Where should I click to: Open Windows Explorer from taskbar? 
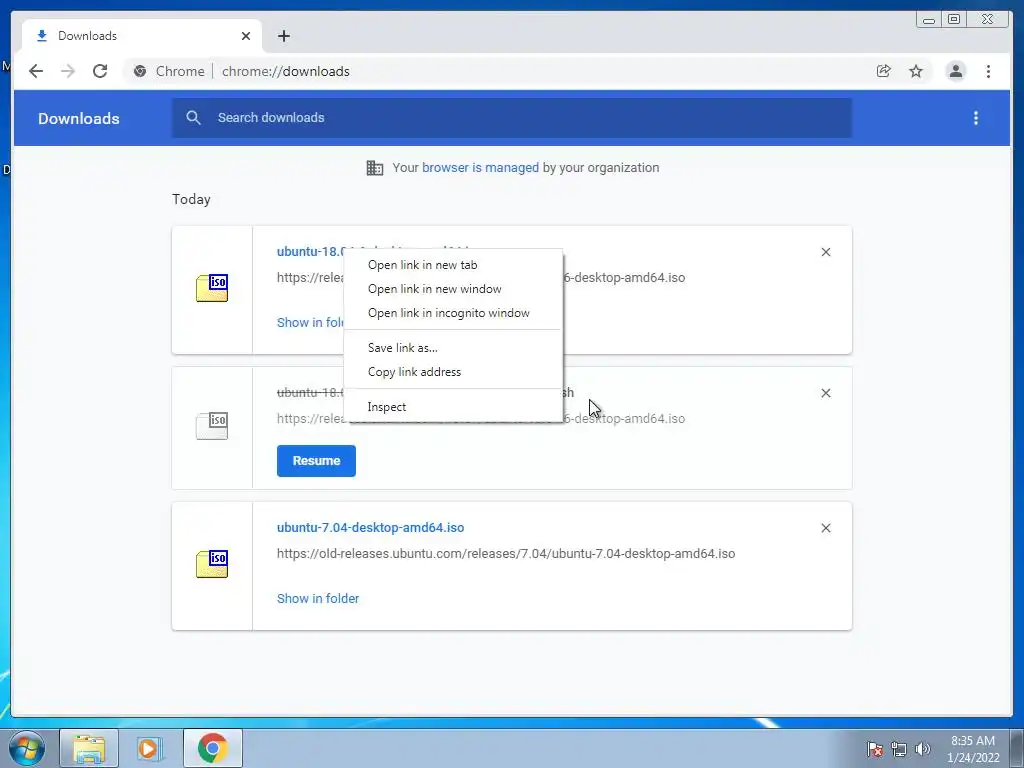point(89,748)
